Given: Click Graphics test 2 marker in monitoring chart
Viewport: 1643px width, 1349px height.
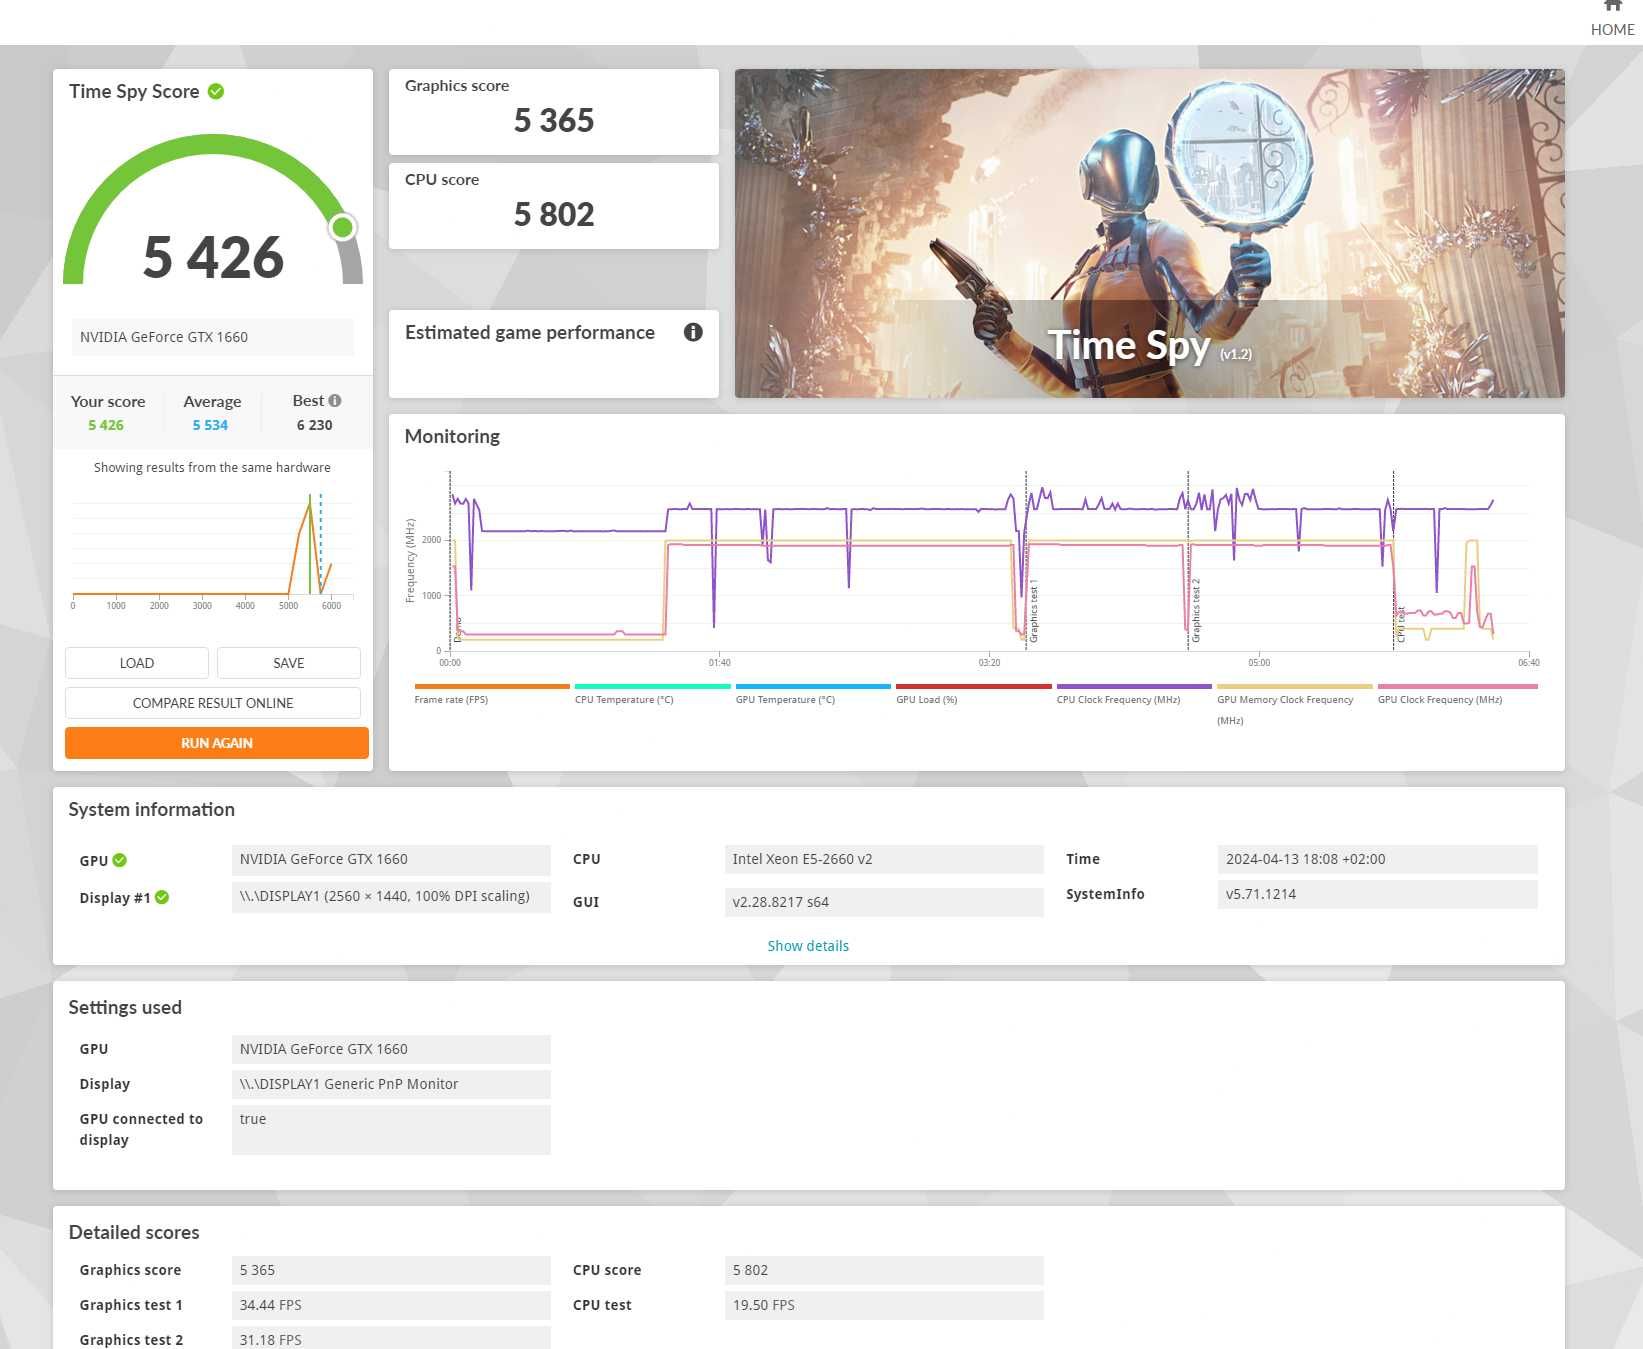Looking at the screenshot, I should [1196, 610].
